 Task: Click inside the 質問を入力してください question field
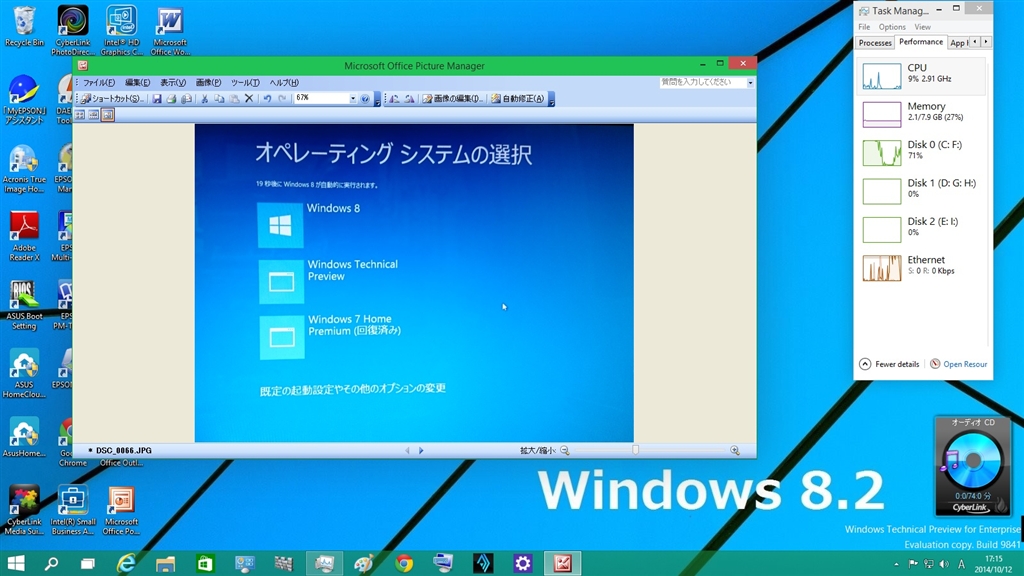(x=703, y=82)
